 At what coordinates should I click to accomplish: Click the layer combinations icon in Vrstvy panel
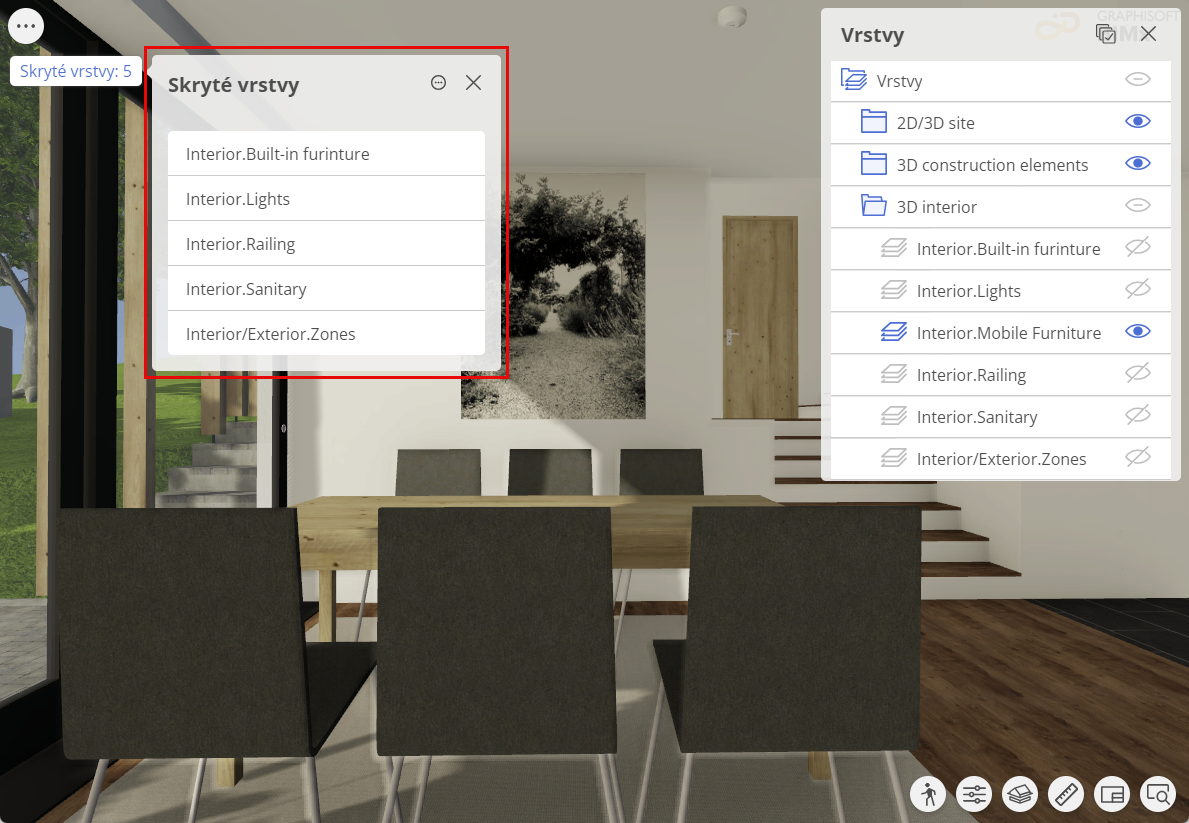(1106, 34)
